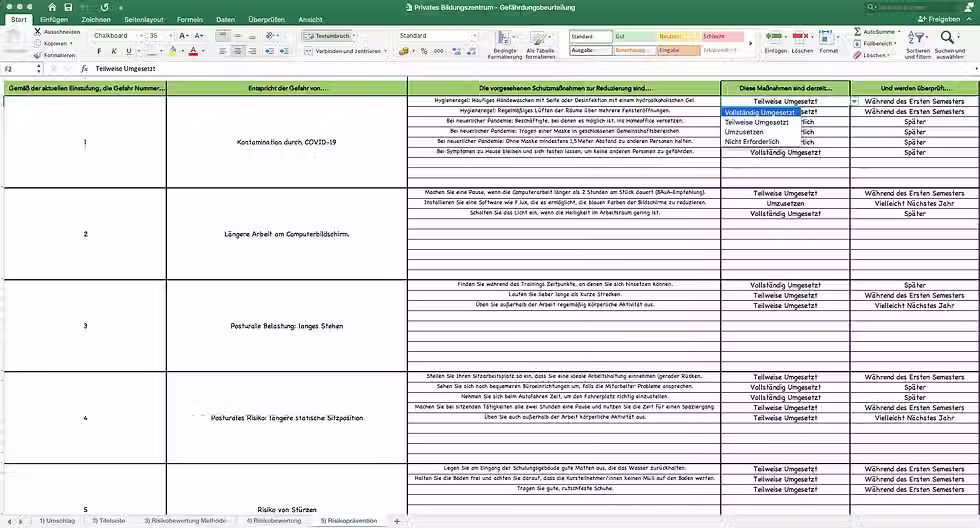
Task: Apply percent style format
Action: [424, 51]
